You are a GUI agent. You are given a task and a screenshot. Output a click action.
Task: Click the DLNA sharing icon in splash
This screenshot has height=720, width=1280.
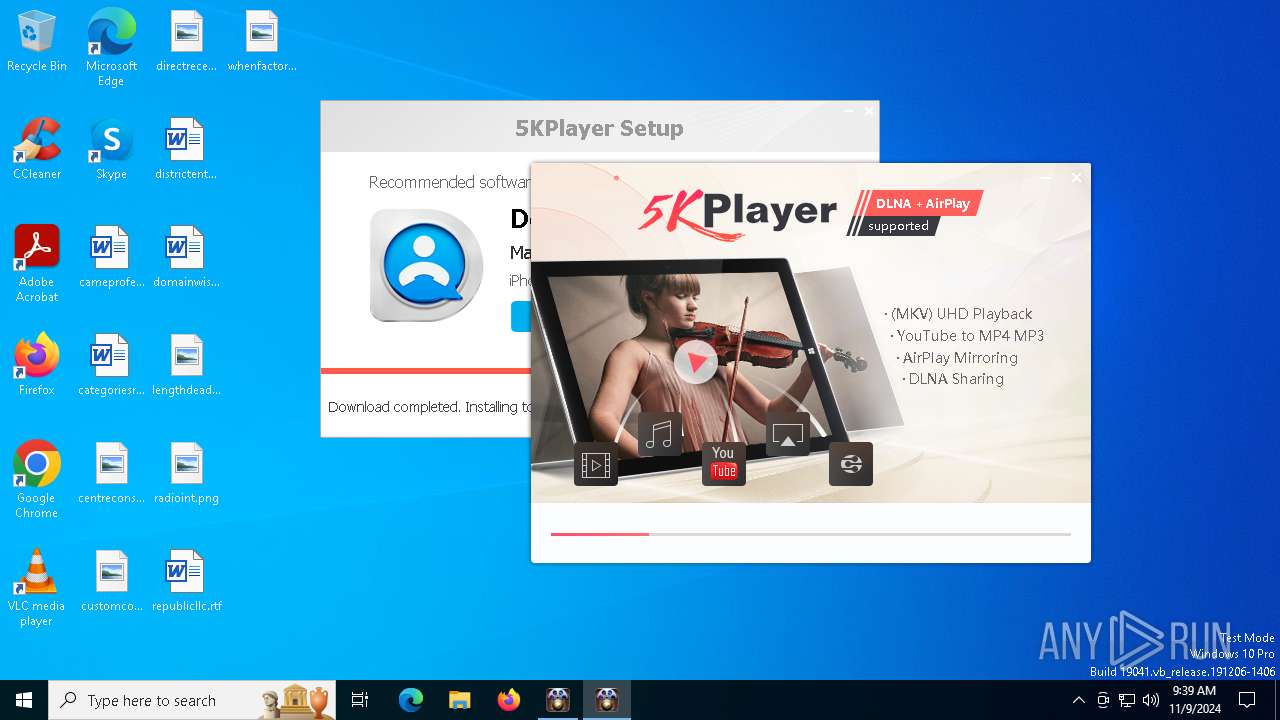click(x=851, y=464)
